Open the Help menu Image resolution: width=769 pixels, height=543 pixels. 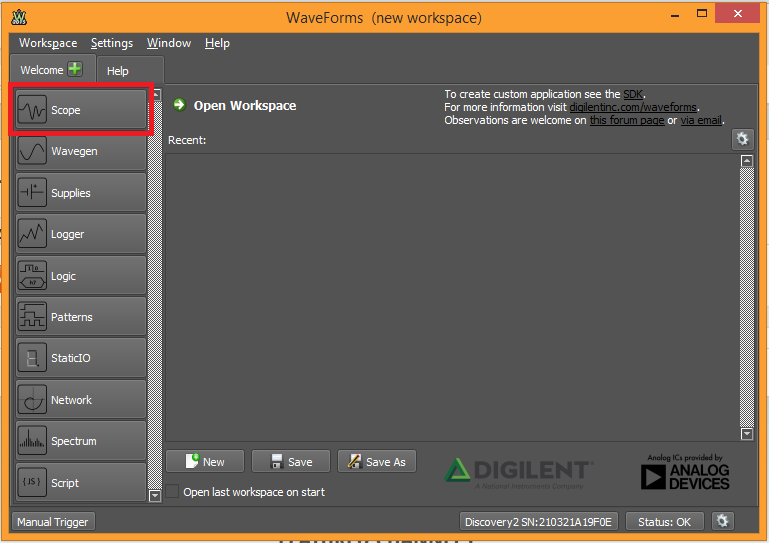click(217, 43)
